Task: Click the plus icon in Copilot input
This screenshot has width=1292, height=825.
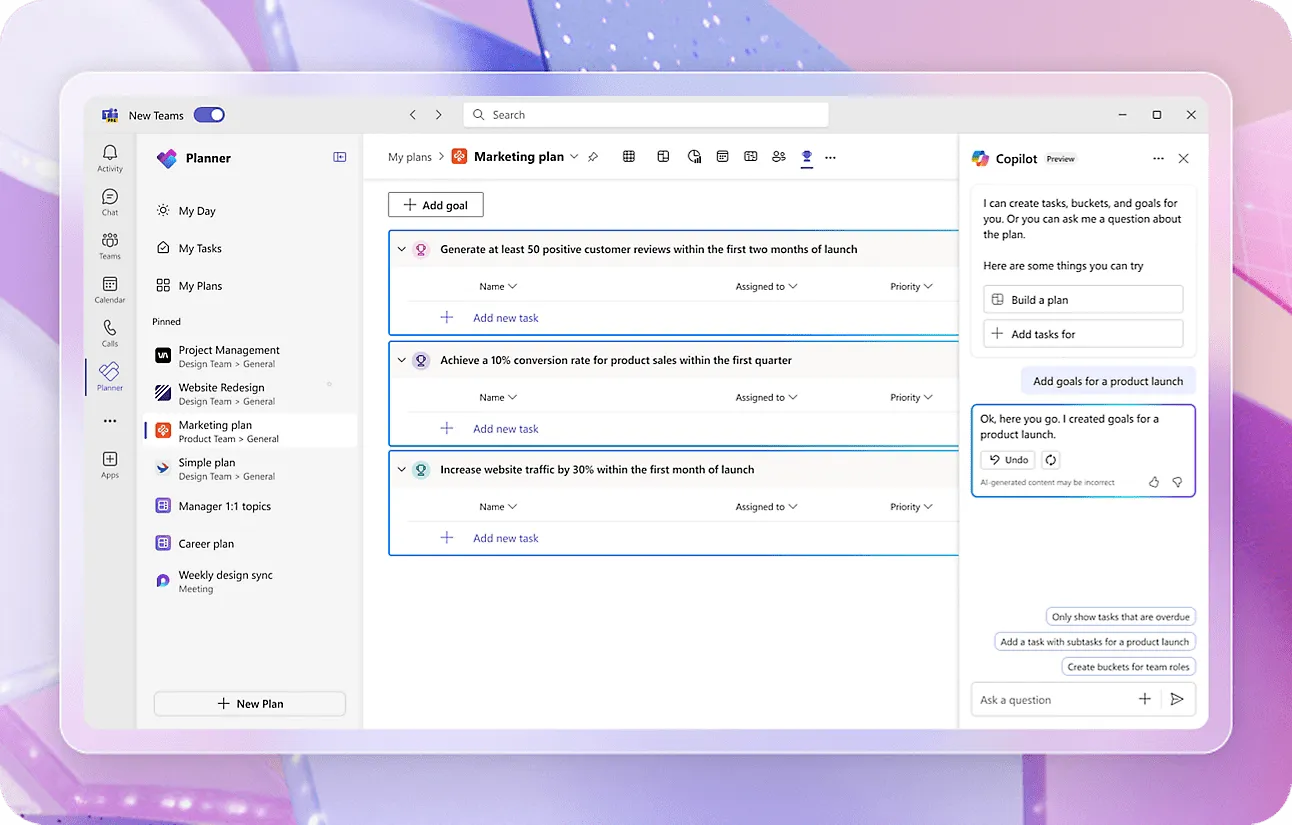Action: pyautogui.click(x=1145, y=699)
